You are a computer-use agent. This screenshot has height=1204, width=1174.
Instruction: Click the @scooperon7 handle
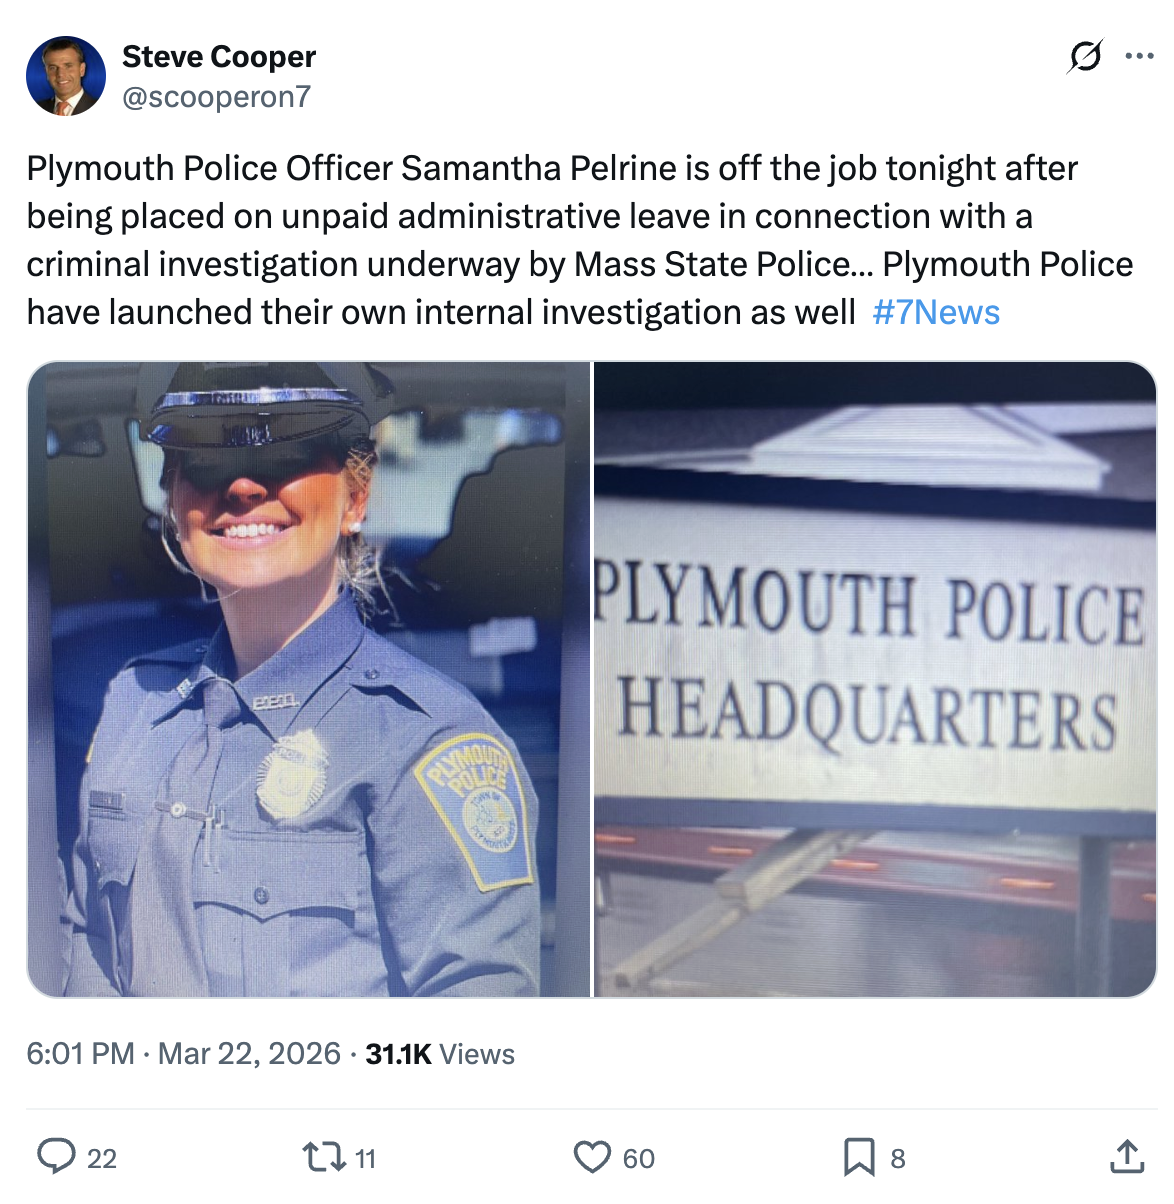tap(216, 97)
